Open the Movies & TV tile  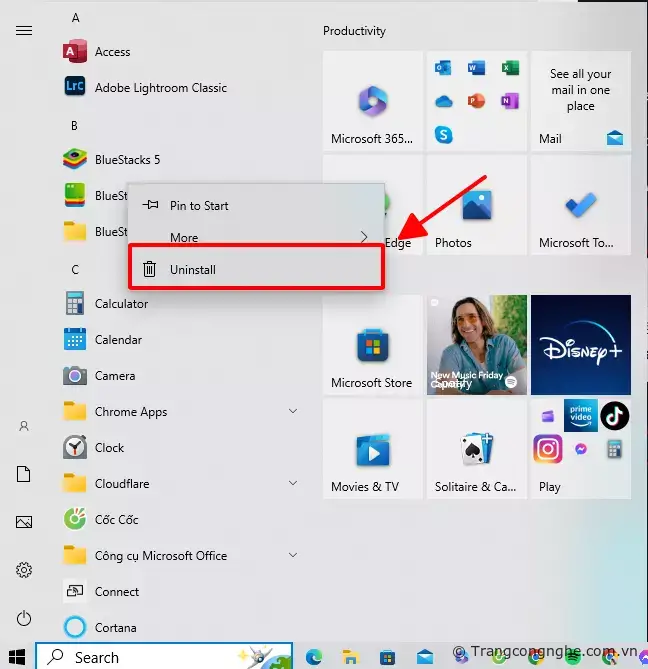click(x=372, y=449)
